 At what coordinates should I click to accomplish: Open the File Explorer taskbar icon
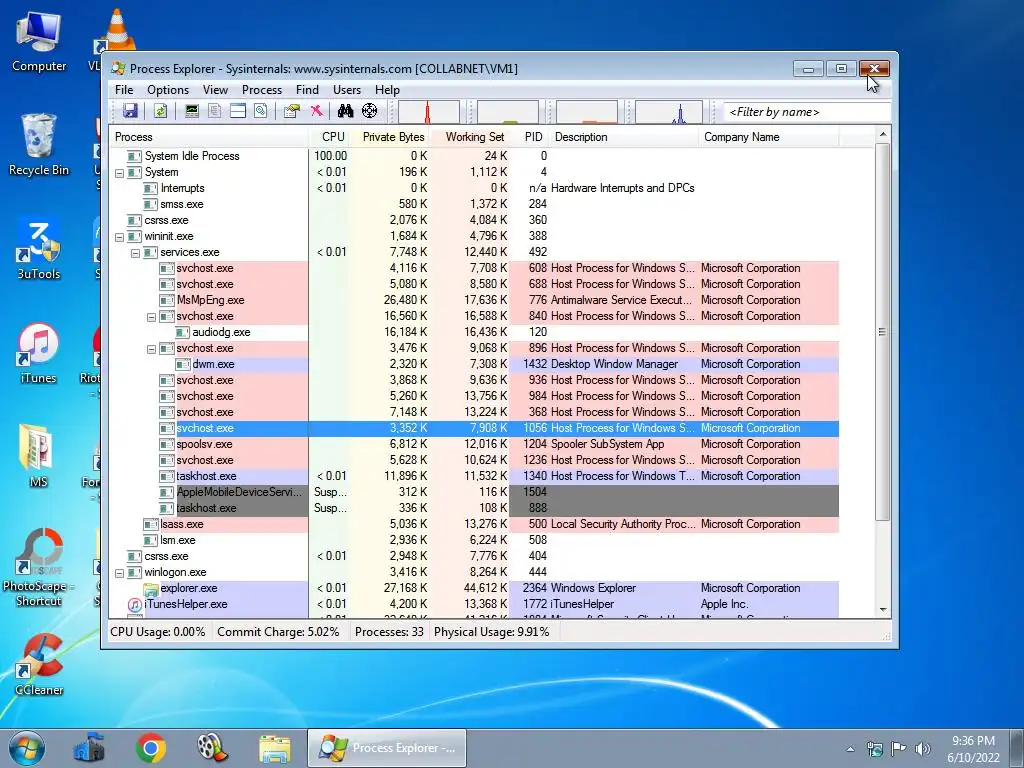pos(275,748)
